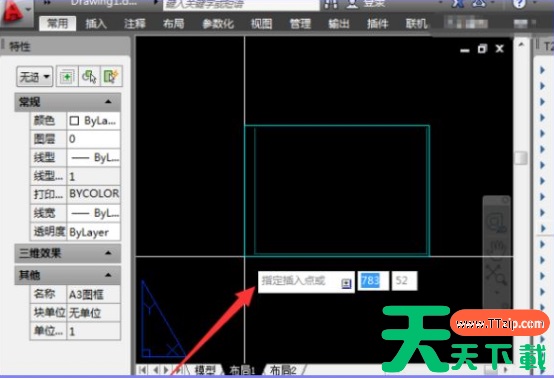This screenshot has height=379, width=554.
Task: Click the vertical scrollbar up arrow
Action: tap(521, 45)
